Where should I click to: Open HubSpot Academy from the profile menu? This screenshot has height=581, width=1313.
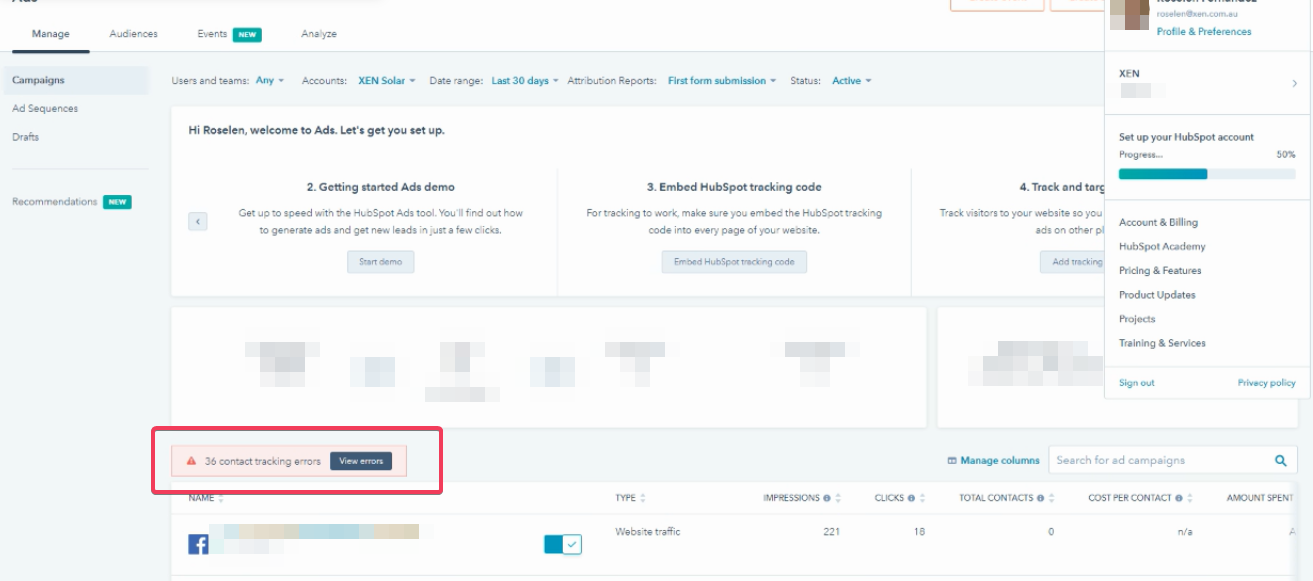coord(1162,246)
